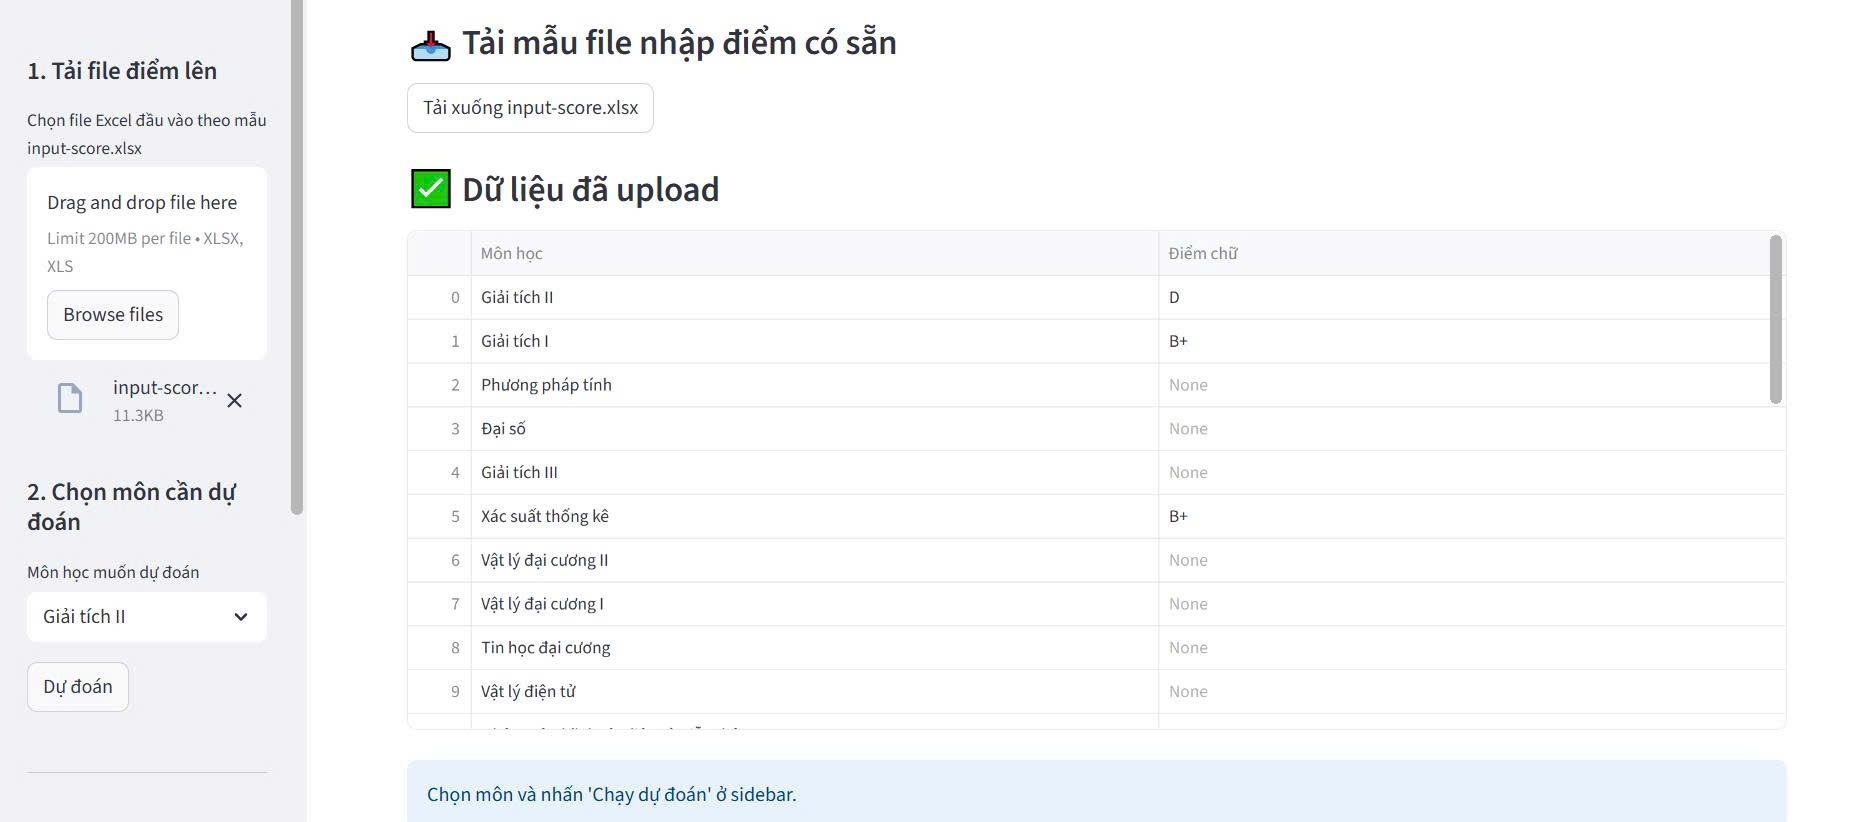Download the input-score.xlsx template
This screenshot has width=1857, height=822.
pyautogui.click(x=530, y=108)
